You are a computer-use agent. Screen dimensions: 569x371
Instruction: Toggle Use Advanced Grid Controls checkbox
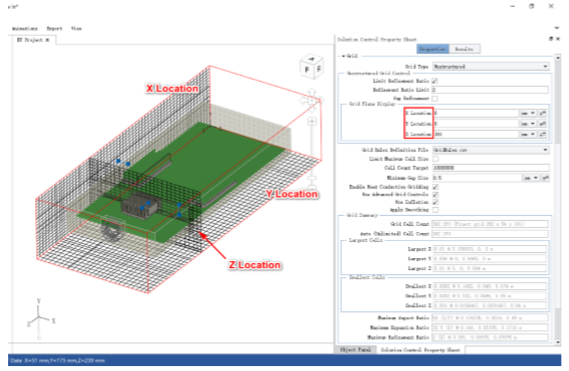tap(435, 195)
